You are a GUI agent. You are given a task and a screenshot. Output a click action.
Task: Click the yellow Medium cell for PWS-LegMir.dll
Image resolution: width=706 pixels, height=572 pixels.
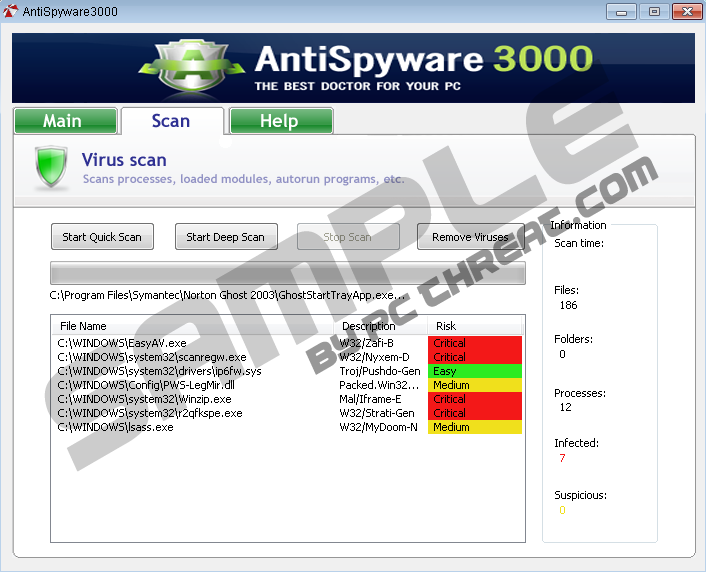tap(475, 385)
